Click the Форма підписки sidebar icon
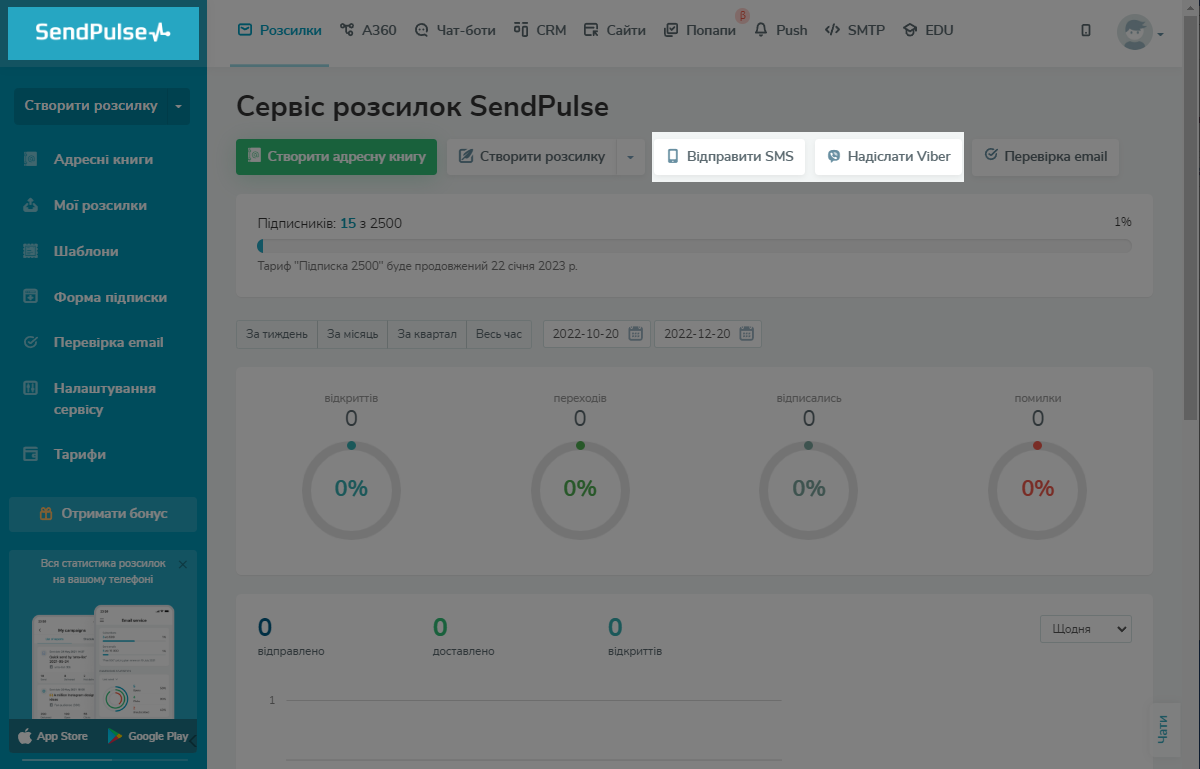Screen dimensions: 1200x769 click(x=31, y=297)
